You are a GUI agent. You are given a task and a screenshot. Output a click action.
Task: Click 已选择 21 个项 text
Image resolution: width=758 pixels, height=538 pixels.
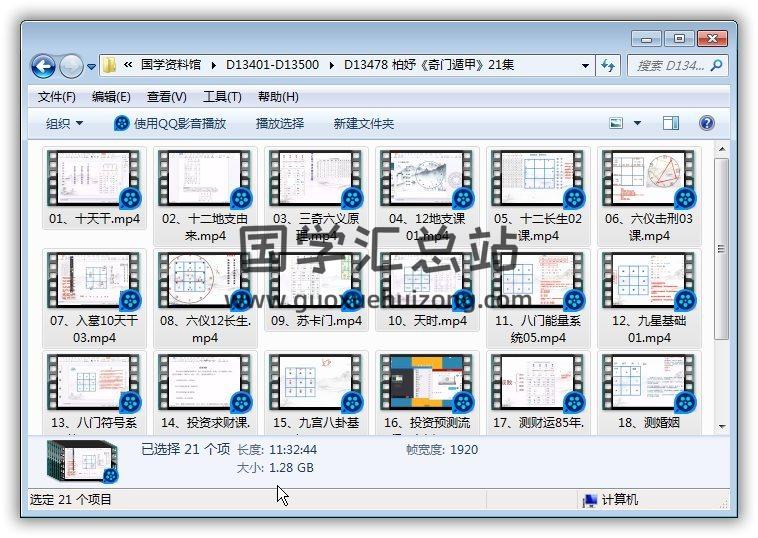click(186, 449)
